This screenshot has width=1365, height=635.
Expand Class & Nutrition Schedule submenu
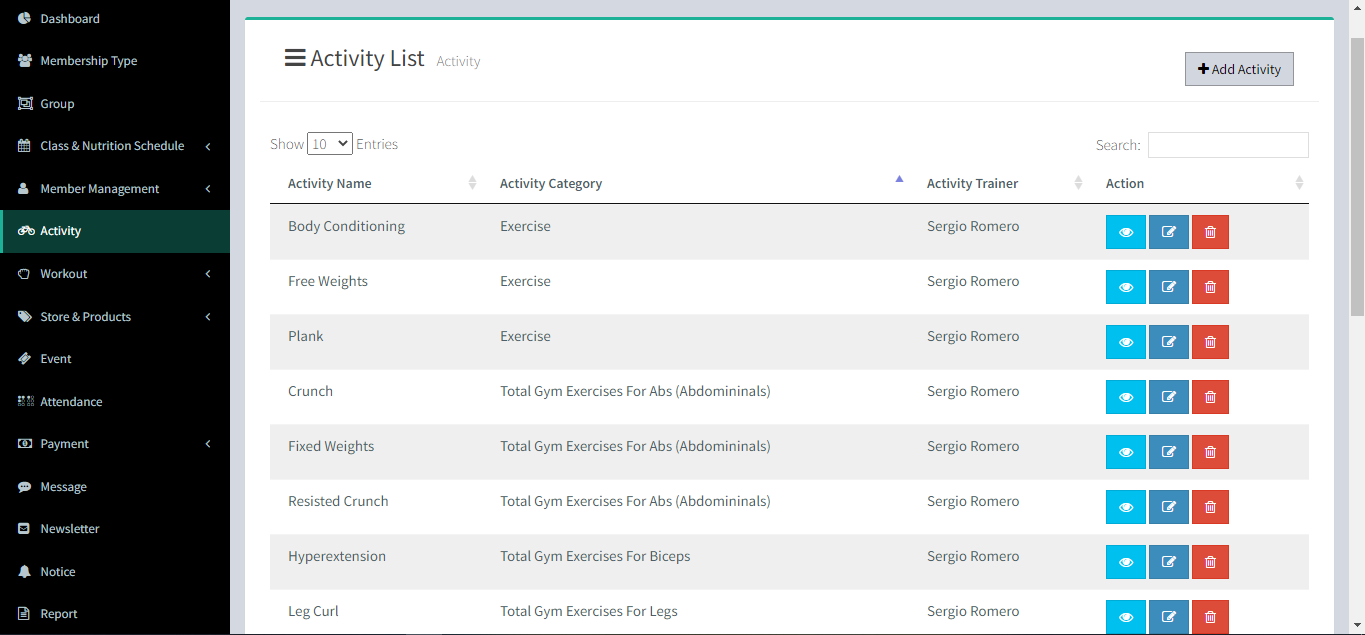[112, 146]
